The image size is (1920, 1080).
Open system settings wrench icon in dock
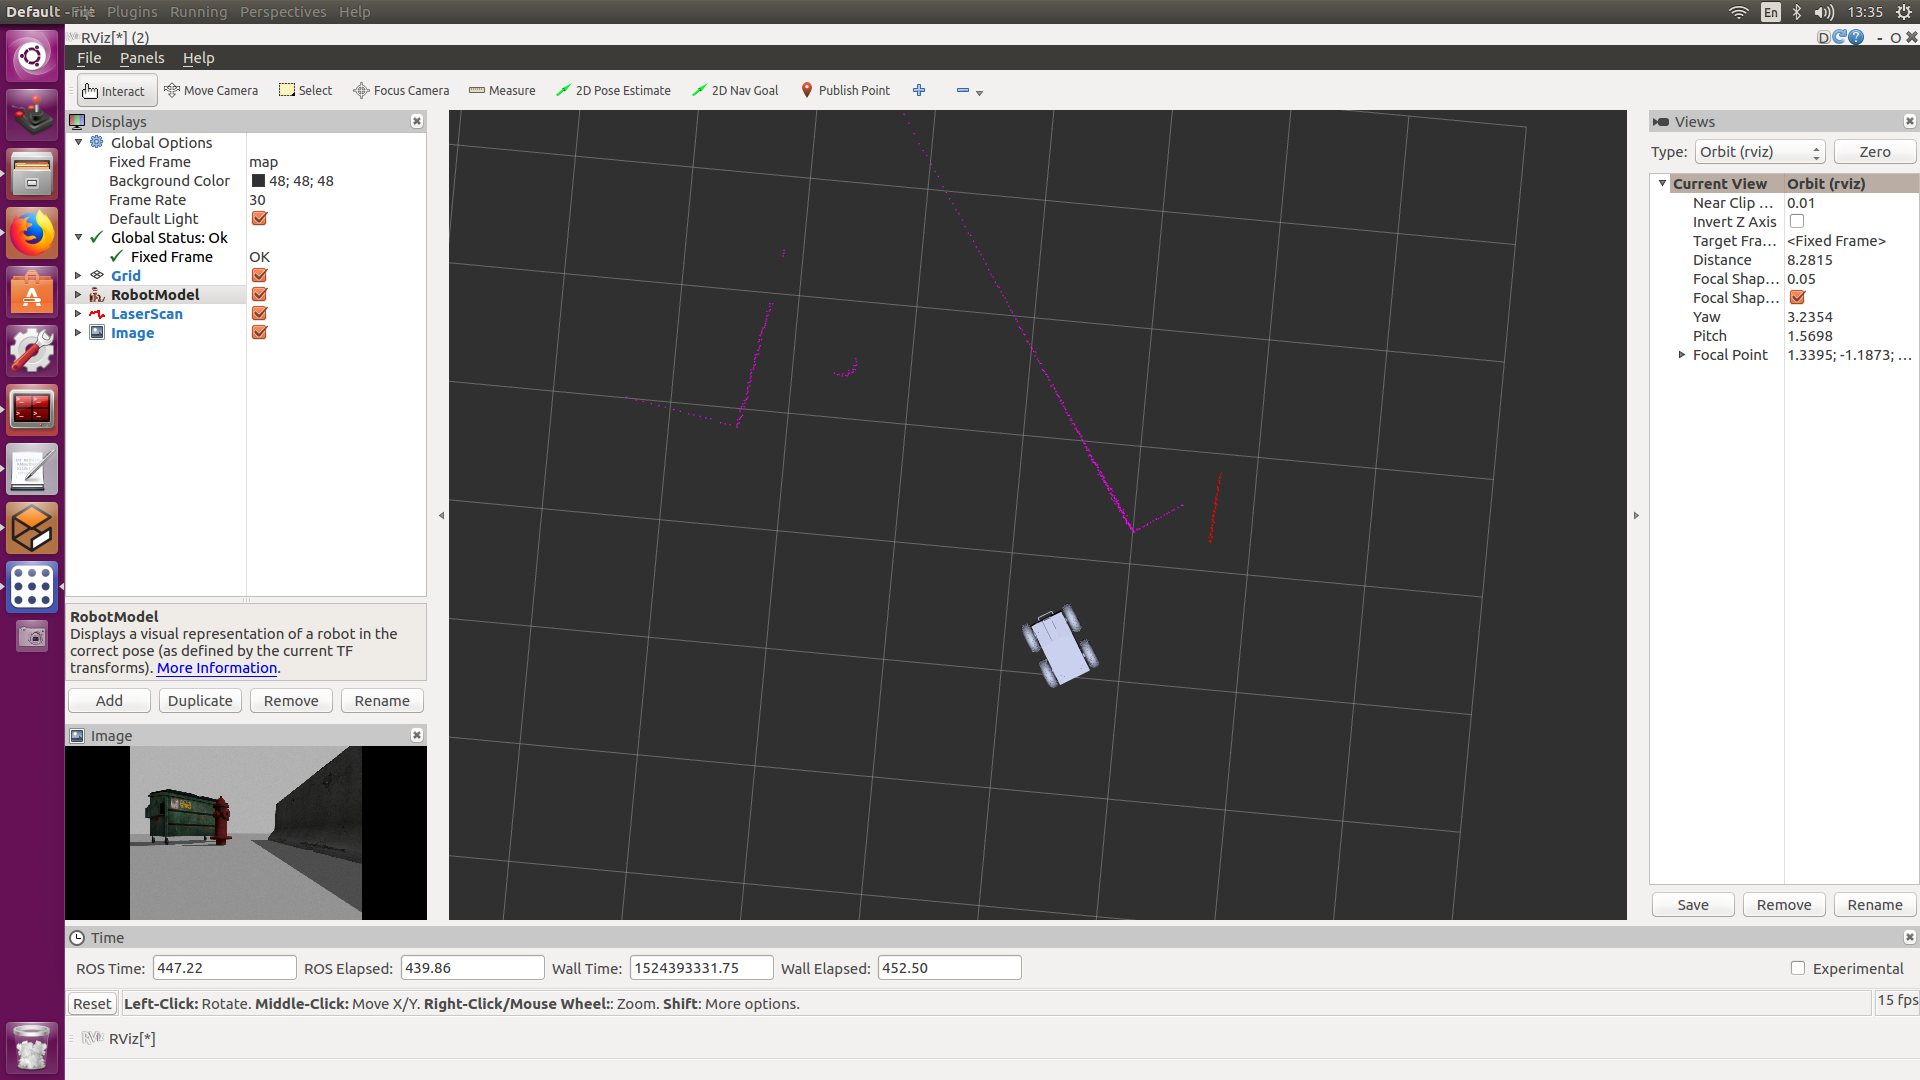32,351
